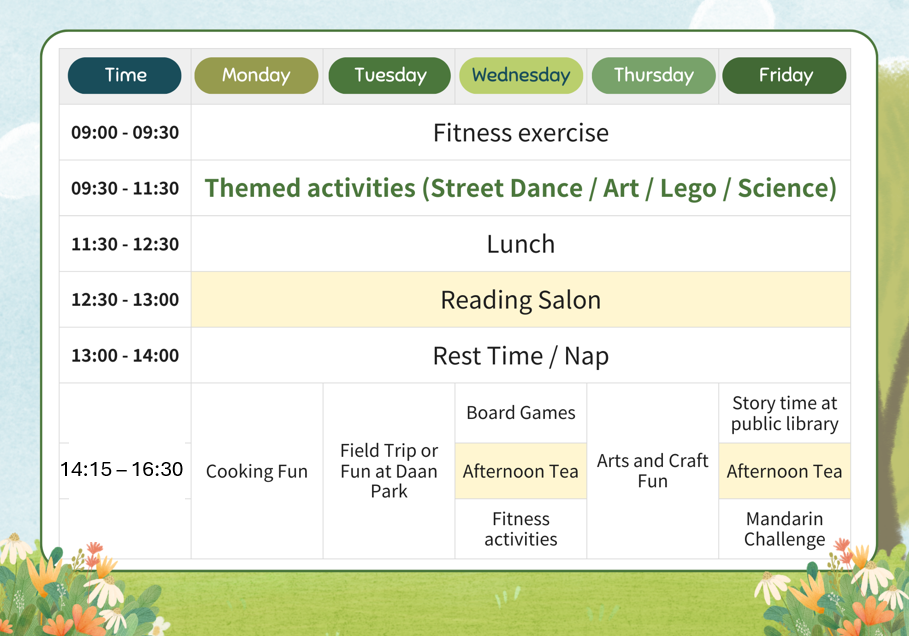909x636 pixels.
Task: Select the Wednesday column header
Action: [x=521, y=75]
